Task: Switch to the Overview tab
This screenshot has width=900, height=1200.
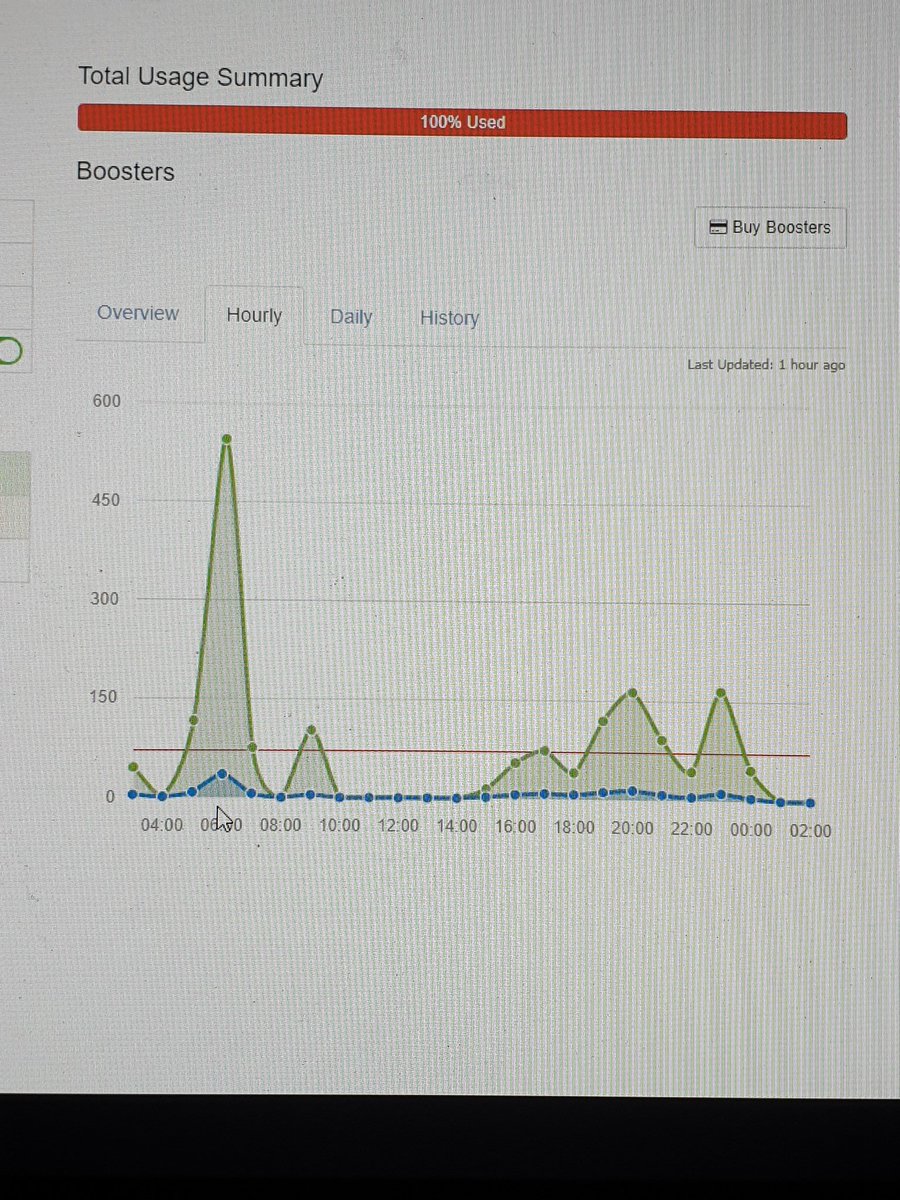Action: [138, 313]
